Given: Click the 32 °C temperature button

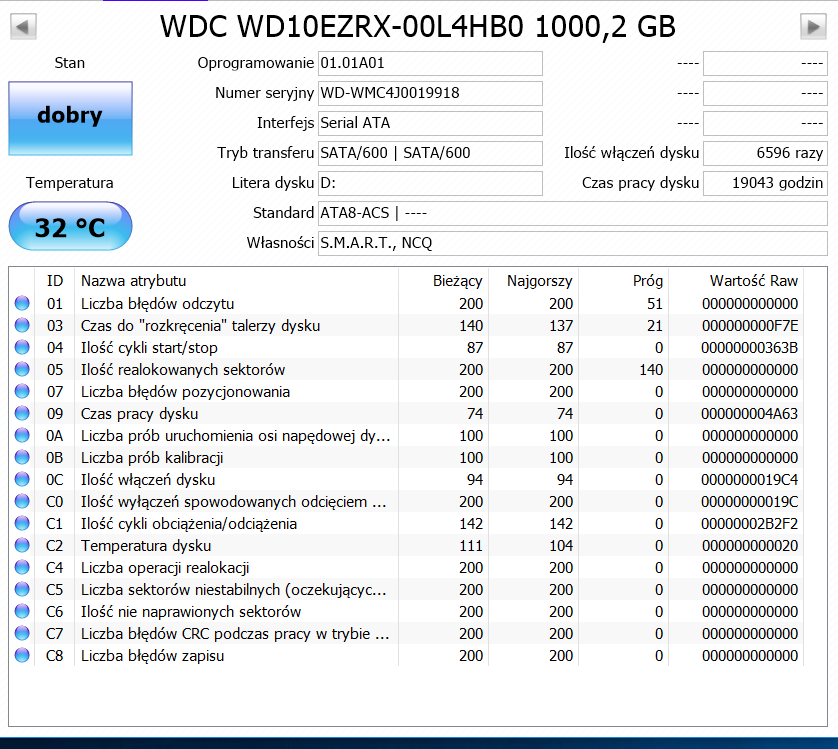Looking at the screenshot, I should (x=71, y=226).
